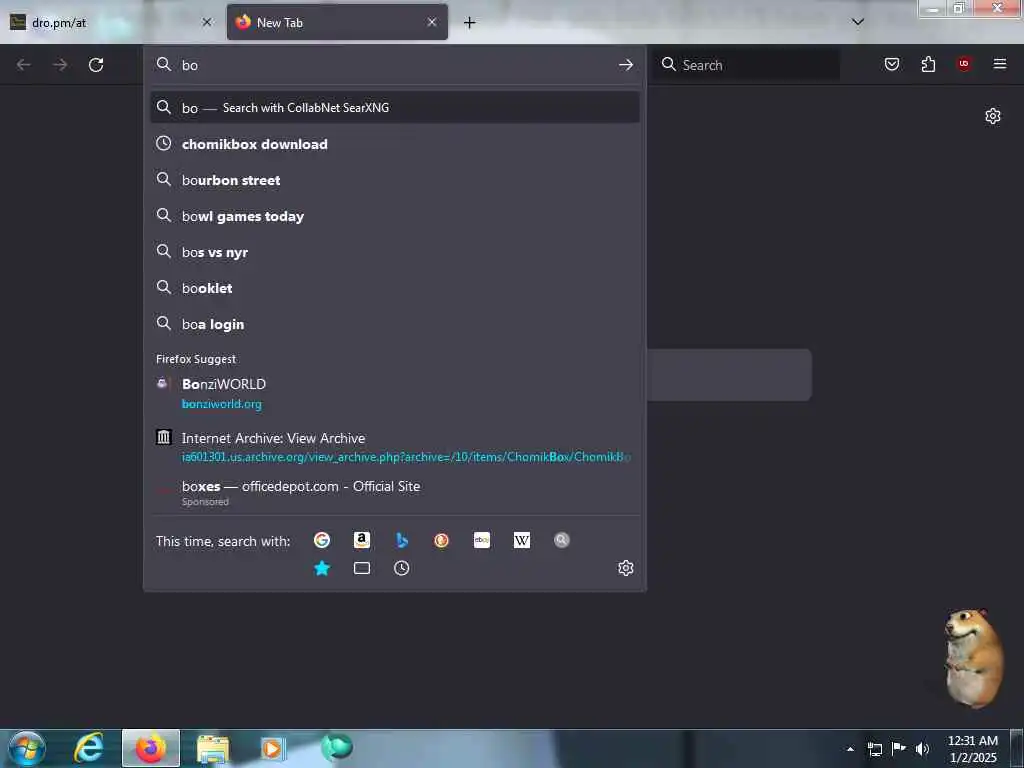Click the Go arrow in address bar
This screenshot has width=1024, height=768.
[626, 65]
